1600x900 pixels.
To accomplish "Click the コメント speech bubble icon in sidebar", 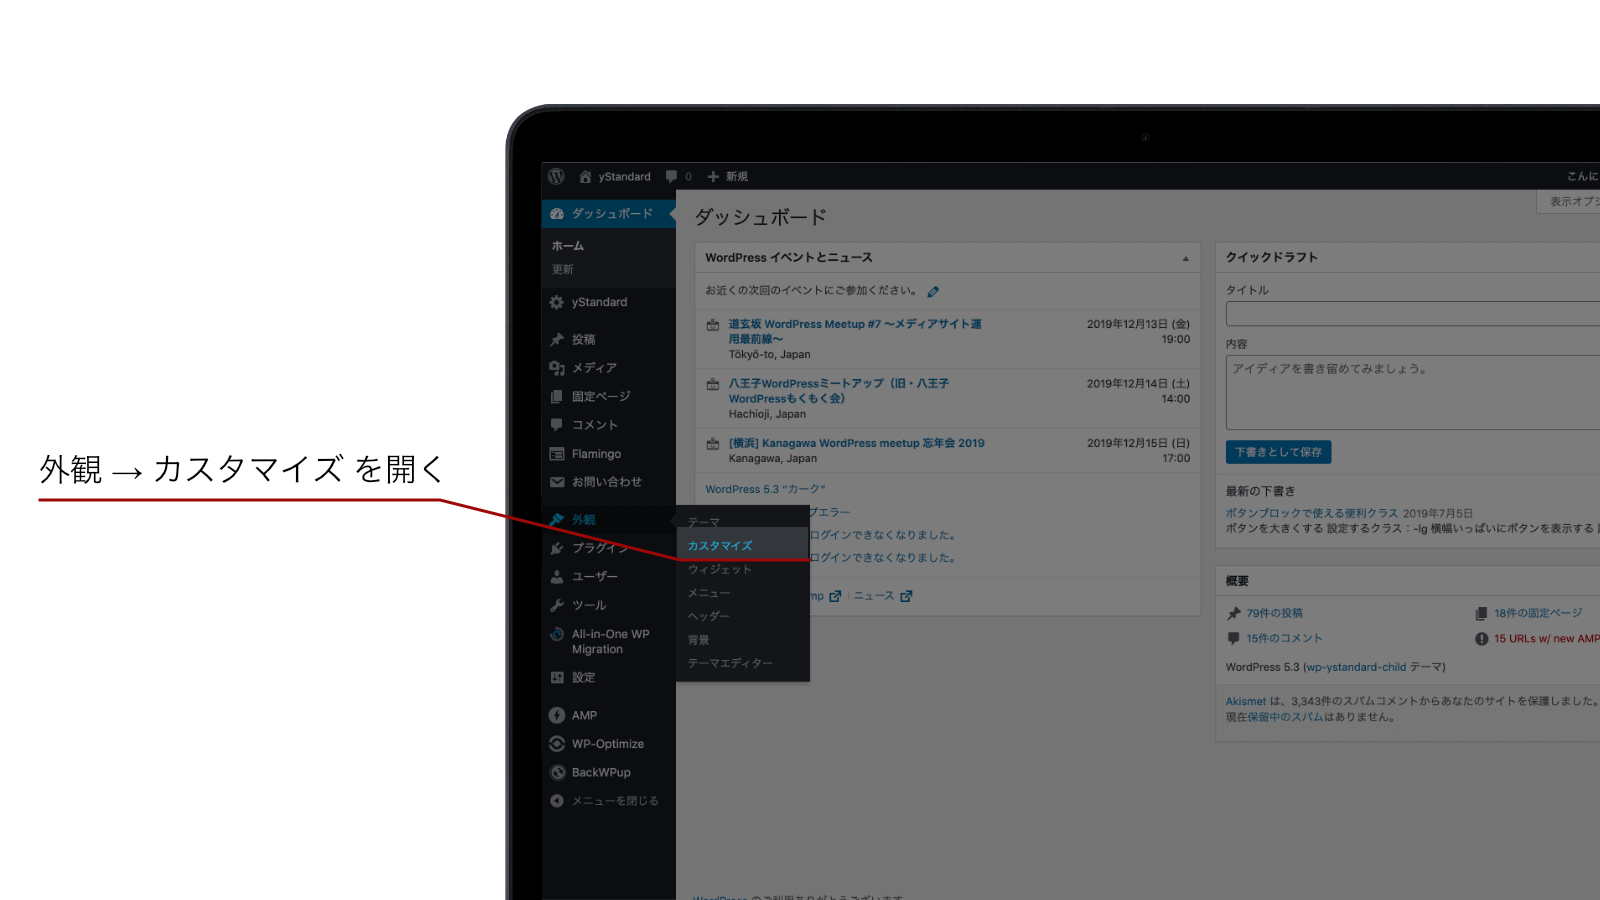I will 557,425.
